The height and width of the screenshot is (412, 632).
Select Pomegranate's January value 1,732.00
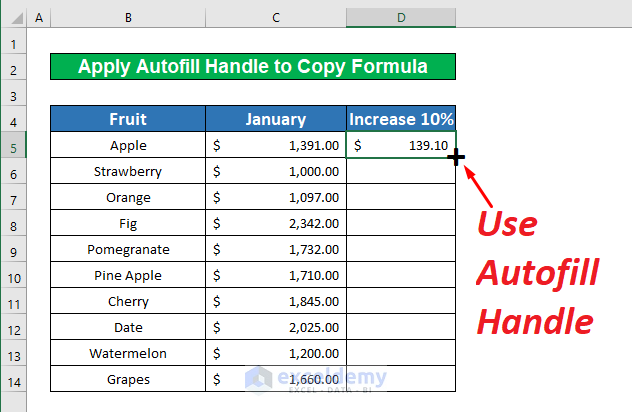click(276, 249)
